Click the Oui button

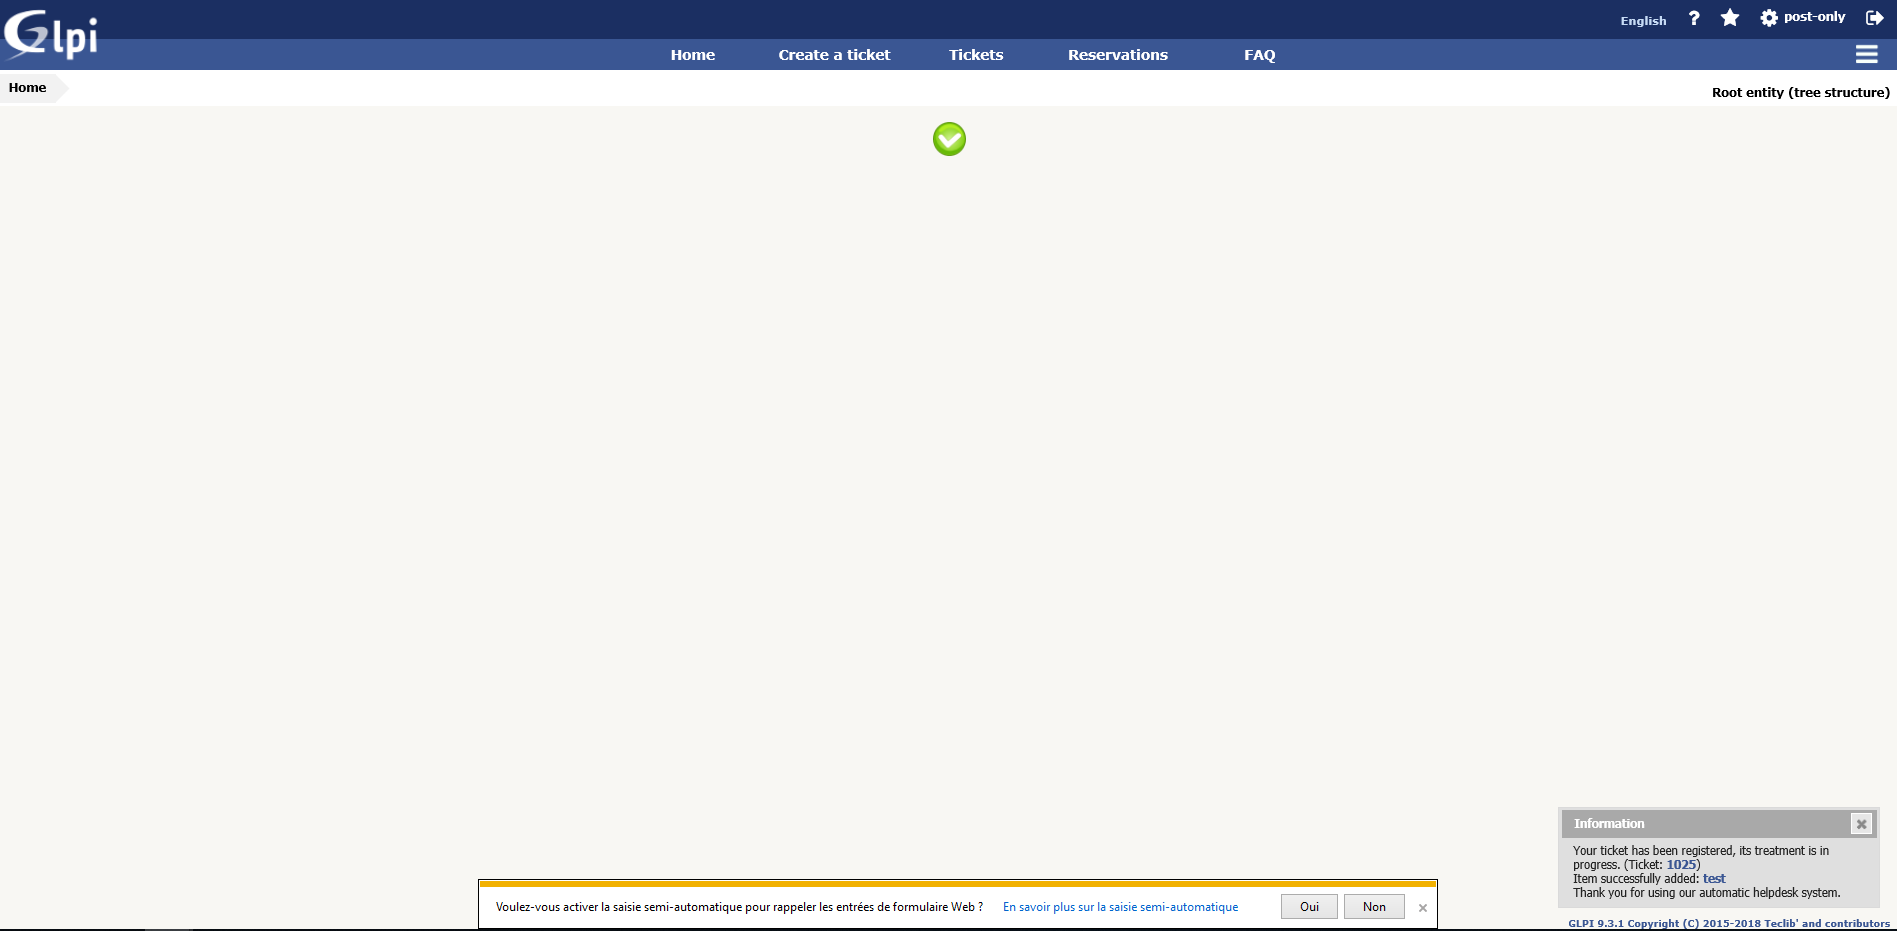tap(1309, 907)
